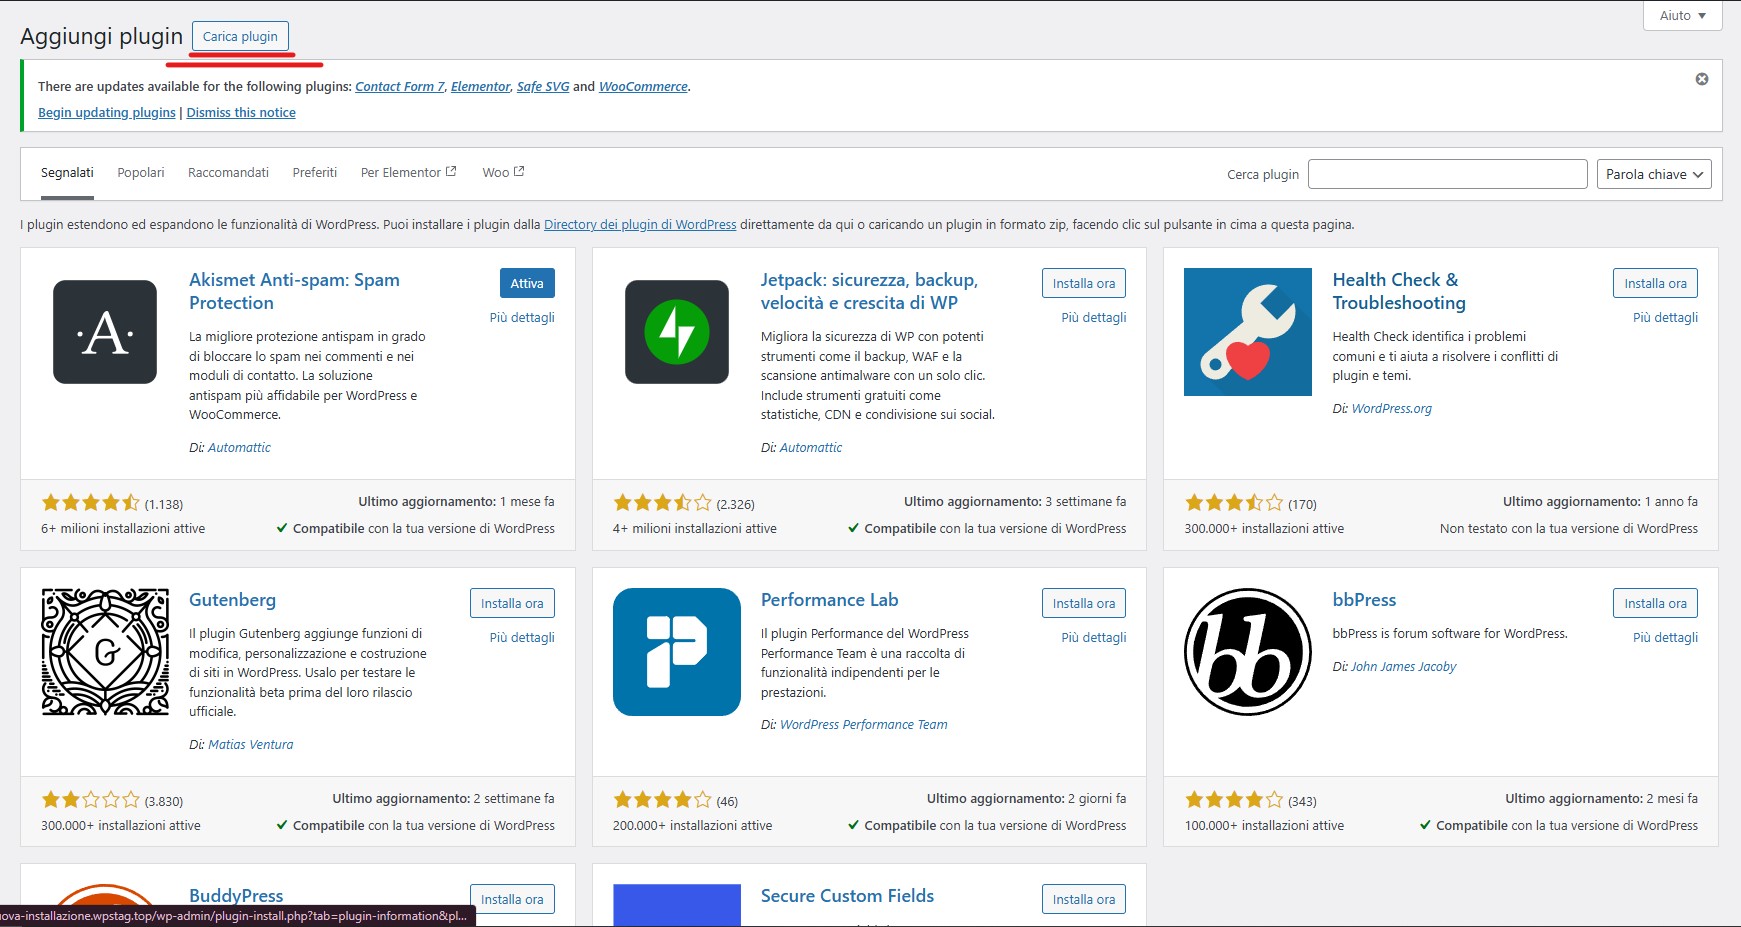Open Più dettagli for Akismet
Viewport: 1741px width, 927px height.
[x=522, y=318]
